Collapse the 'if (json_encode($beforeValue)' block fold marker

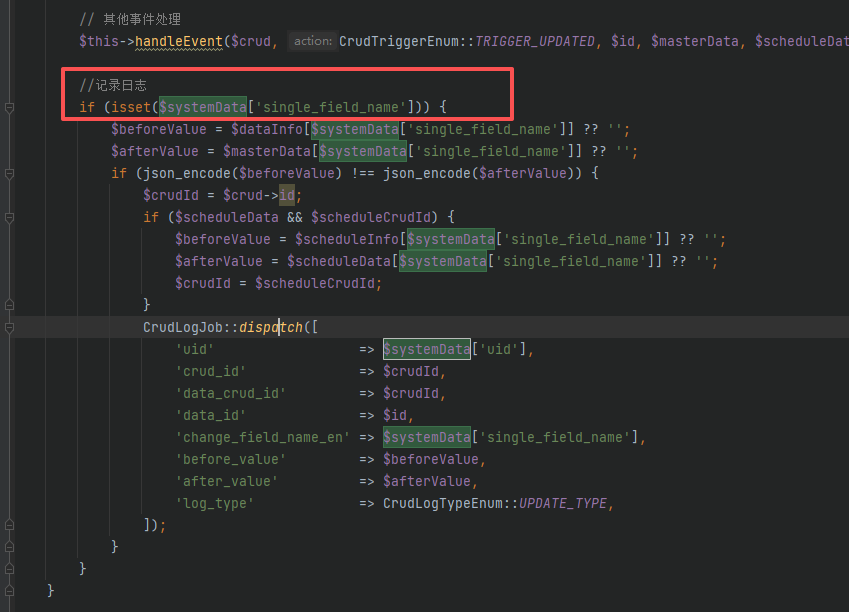click(x=9, y=174)
